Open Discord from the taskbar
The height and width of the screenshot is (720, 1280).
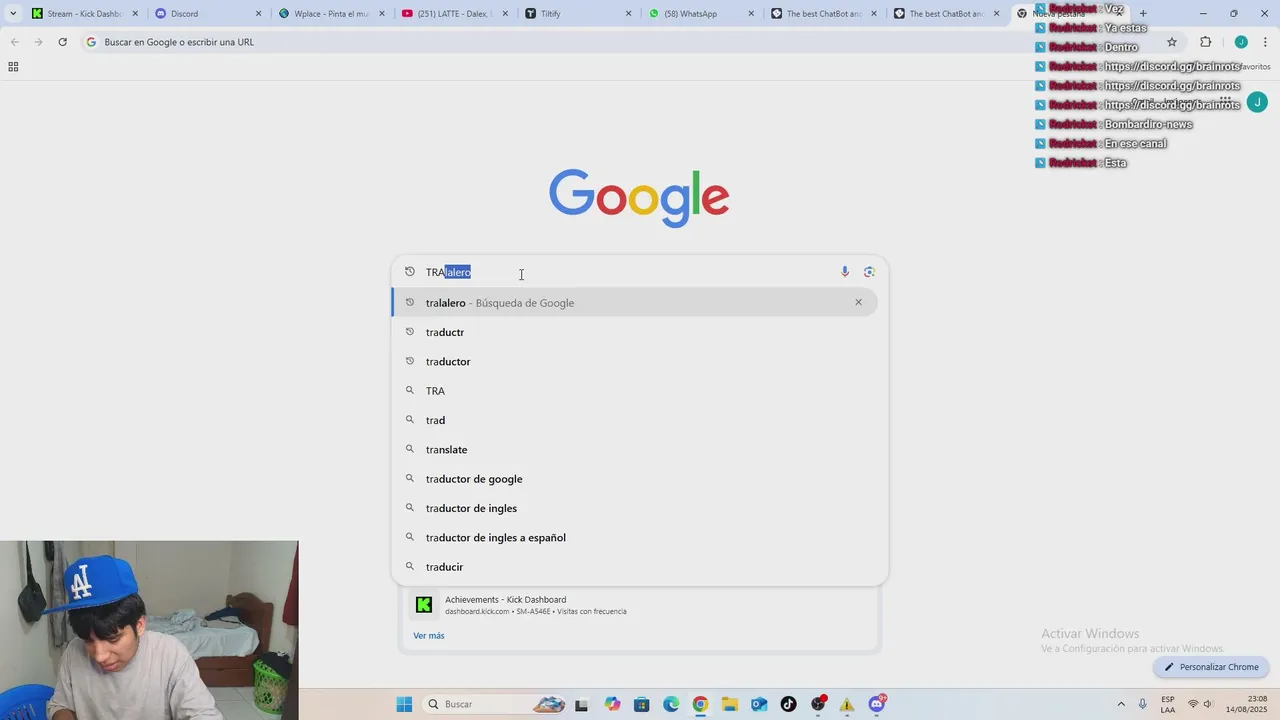tap(877, 704)
